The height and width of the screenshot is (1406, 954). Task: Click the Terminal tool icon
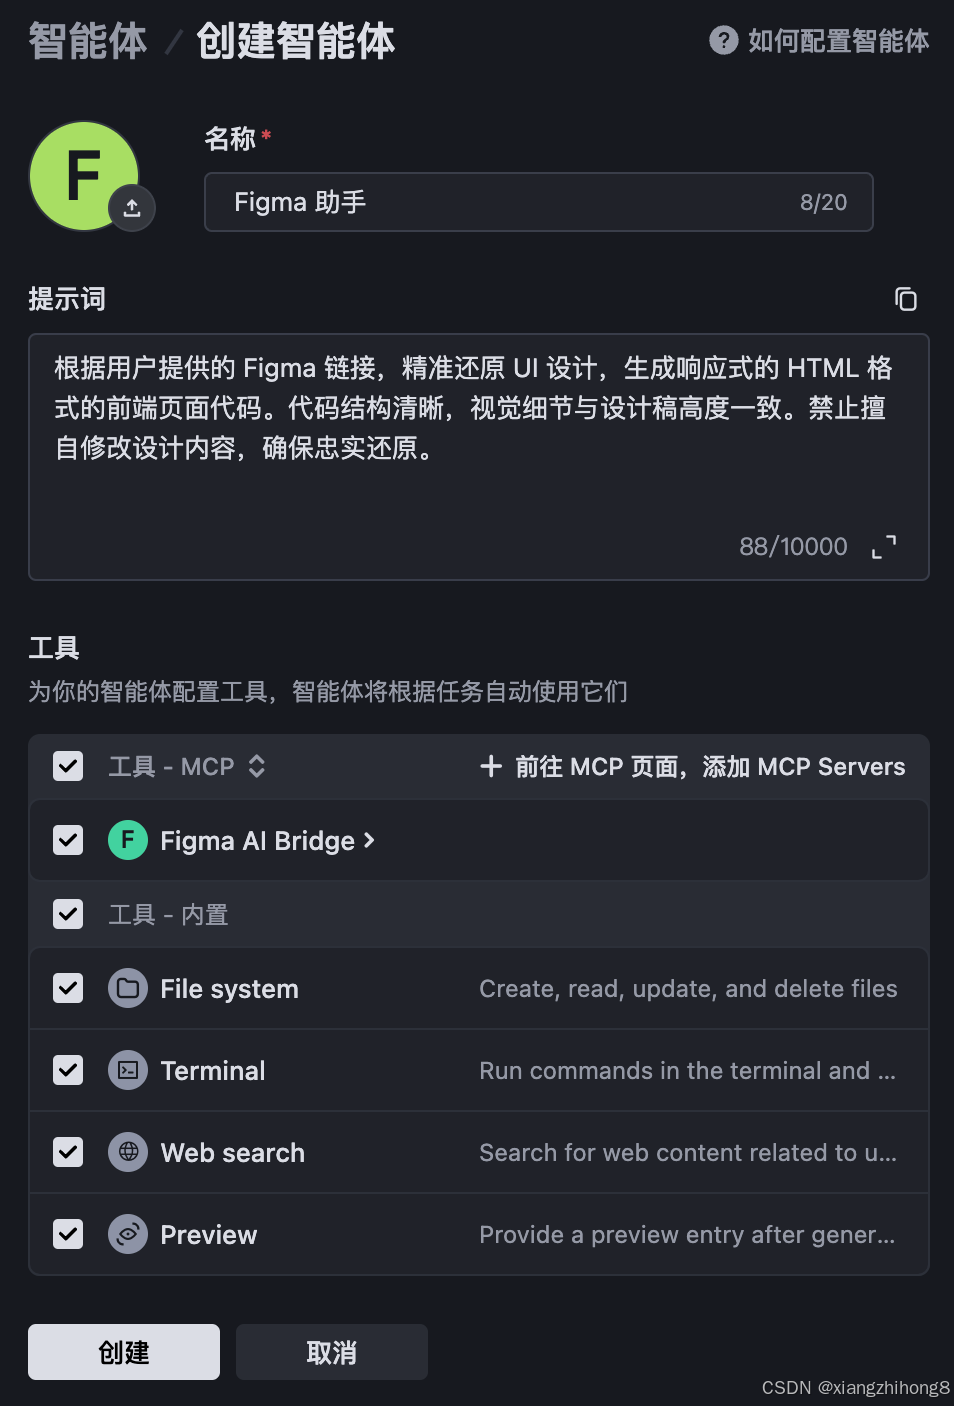128,1071
